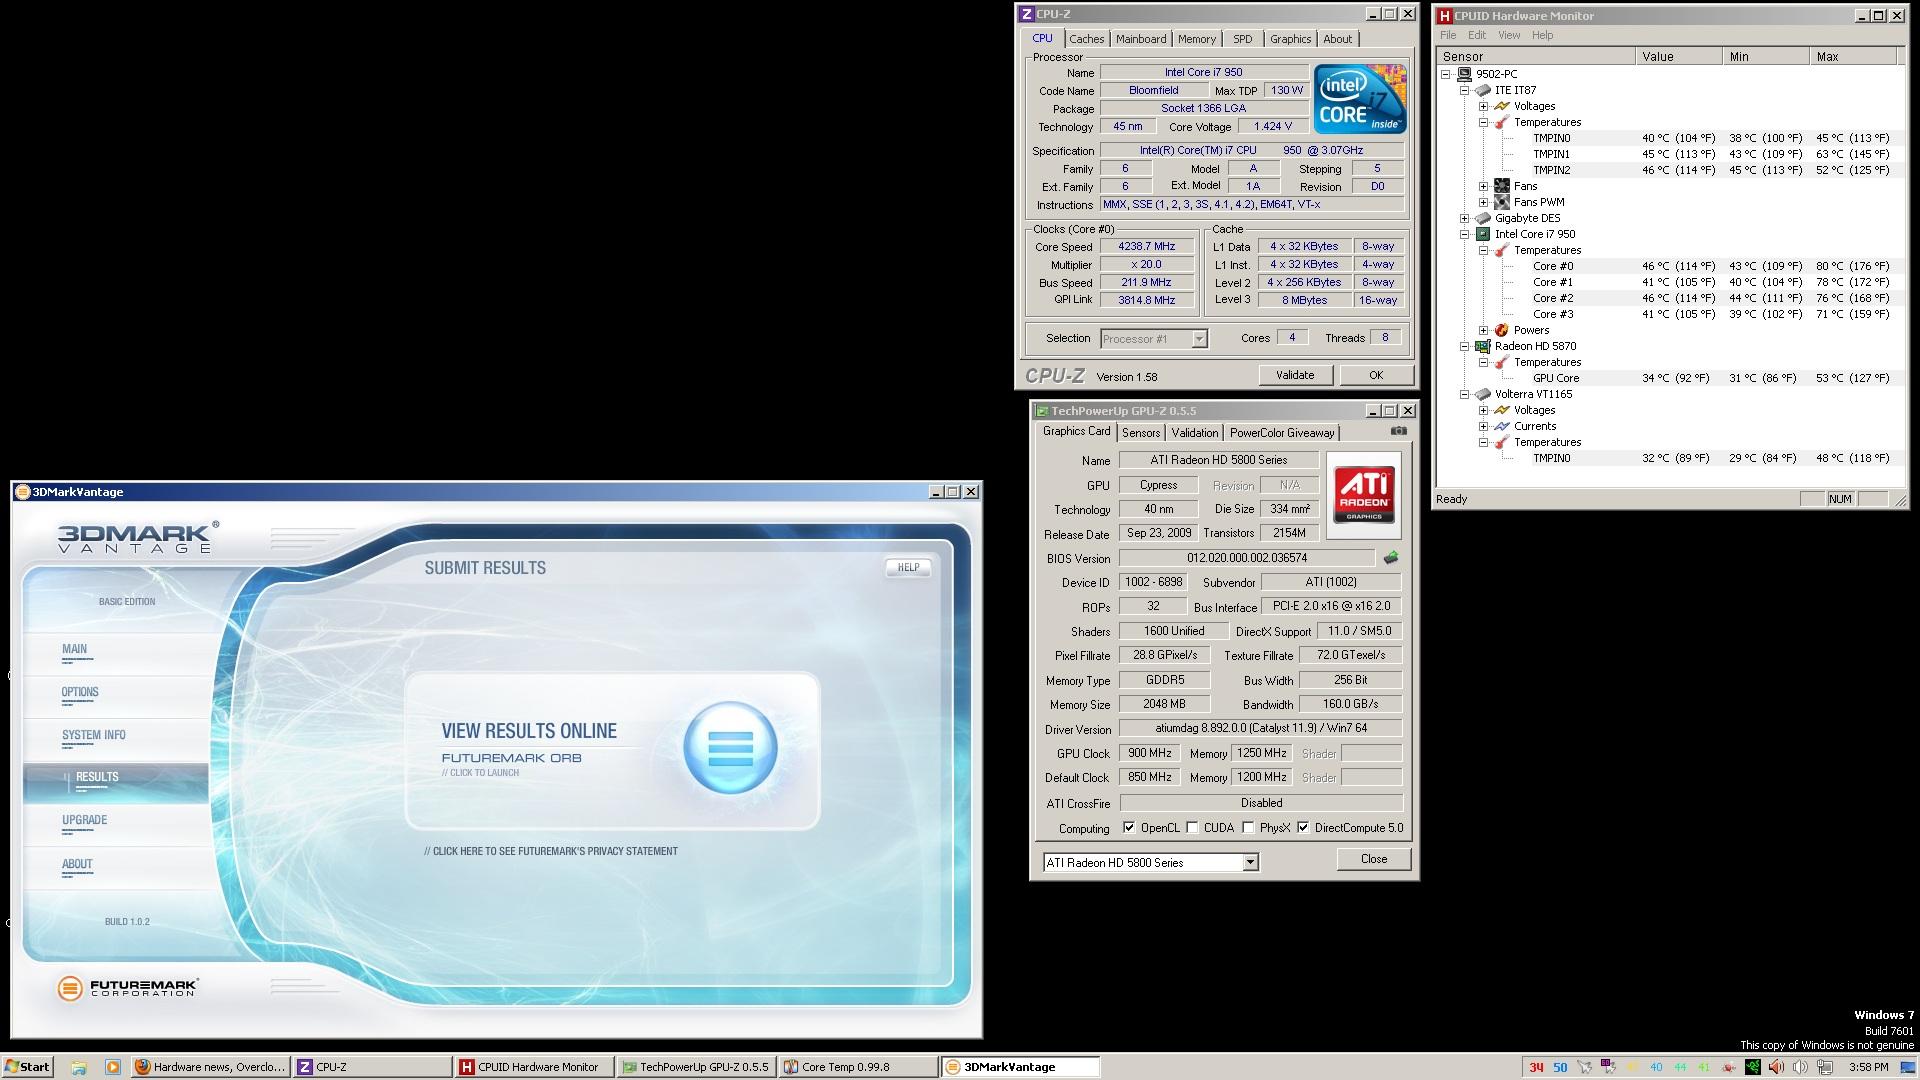Click the Core #0 temperature row

point(1670,266)
